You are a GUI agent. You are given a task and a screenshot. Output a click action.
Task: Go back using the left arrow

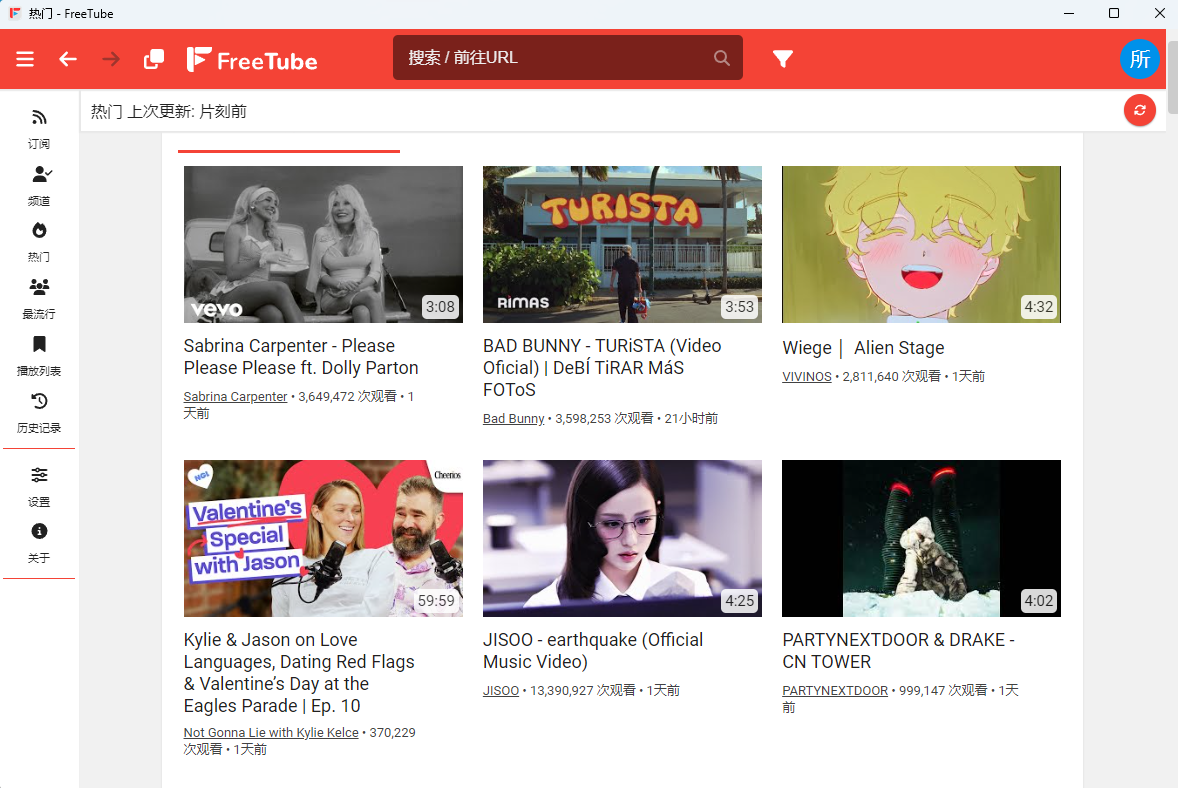pos(68,59)
